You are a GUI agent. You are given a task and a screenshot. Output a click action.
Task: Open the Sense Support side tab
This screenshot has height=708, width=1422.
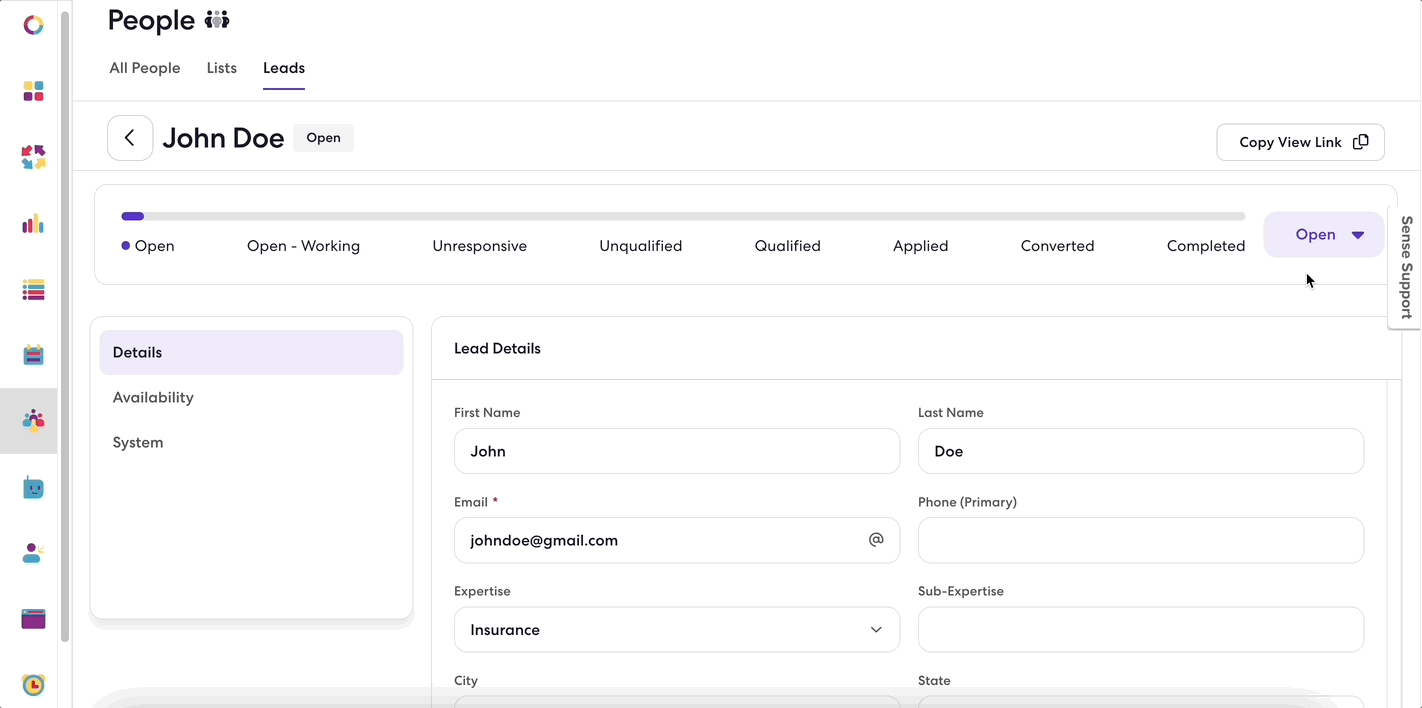(1405, 267)
